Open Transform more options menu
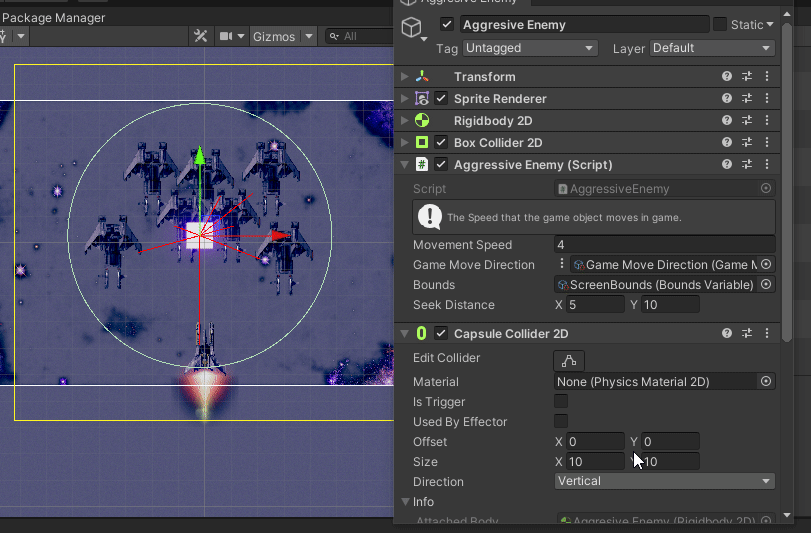Image resolution: width=811 pixels, height=533 pixels. (x=767, y=77)
